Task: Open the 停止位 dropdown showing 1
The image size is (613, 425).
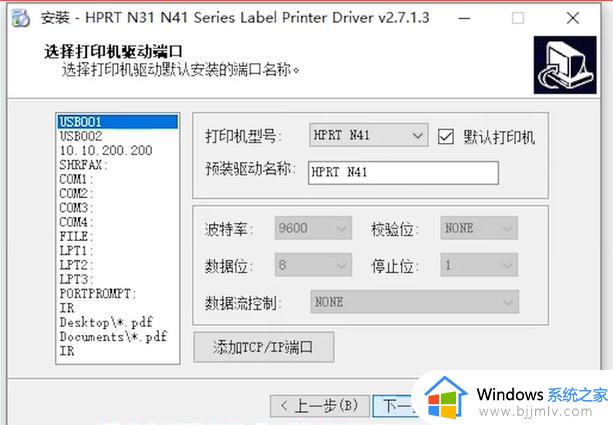Action: (x=479, y=265)
